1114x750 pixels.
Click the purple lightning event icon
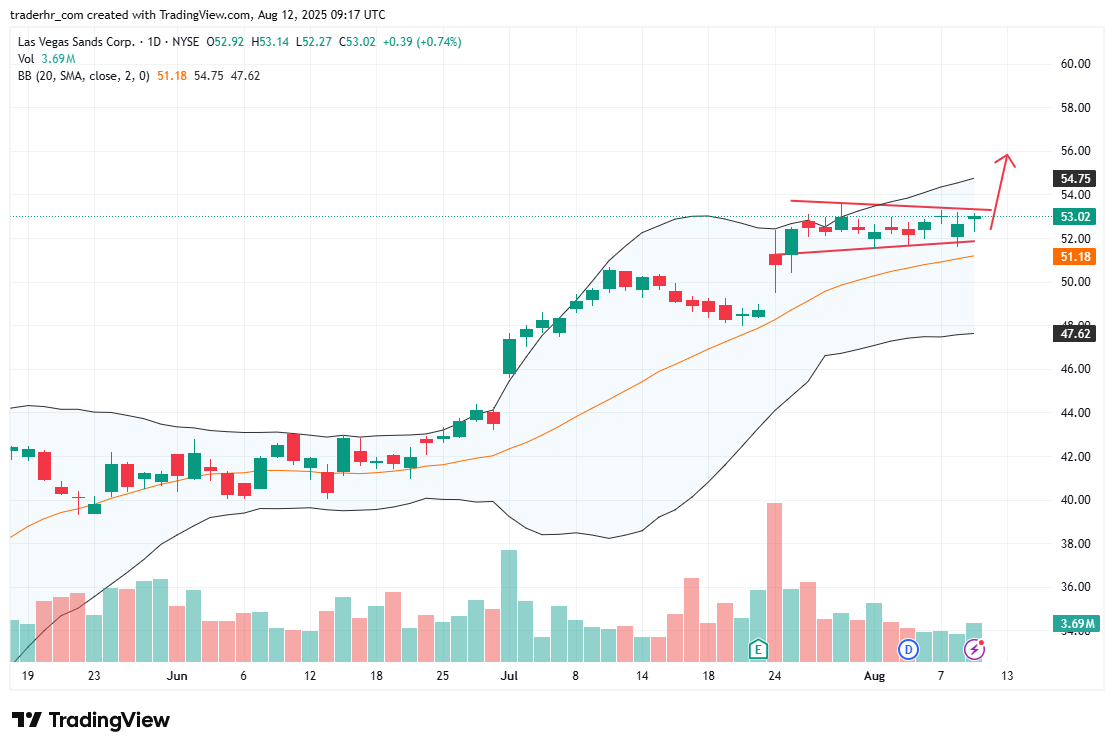(974, 648)
